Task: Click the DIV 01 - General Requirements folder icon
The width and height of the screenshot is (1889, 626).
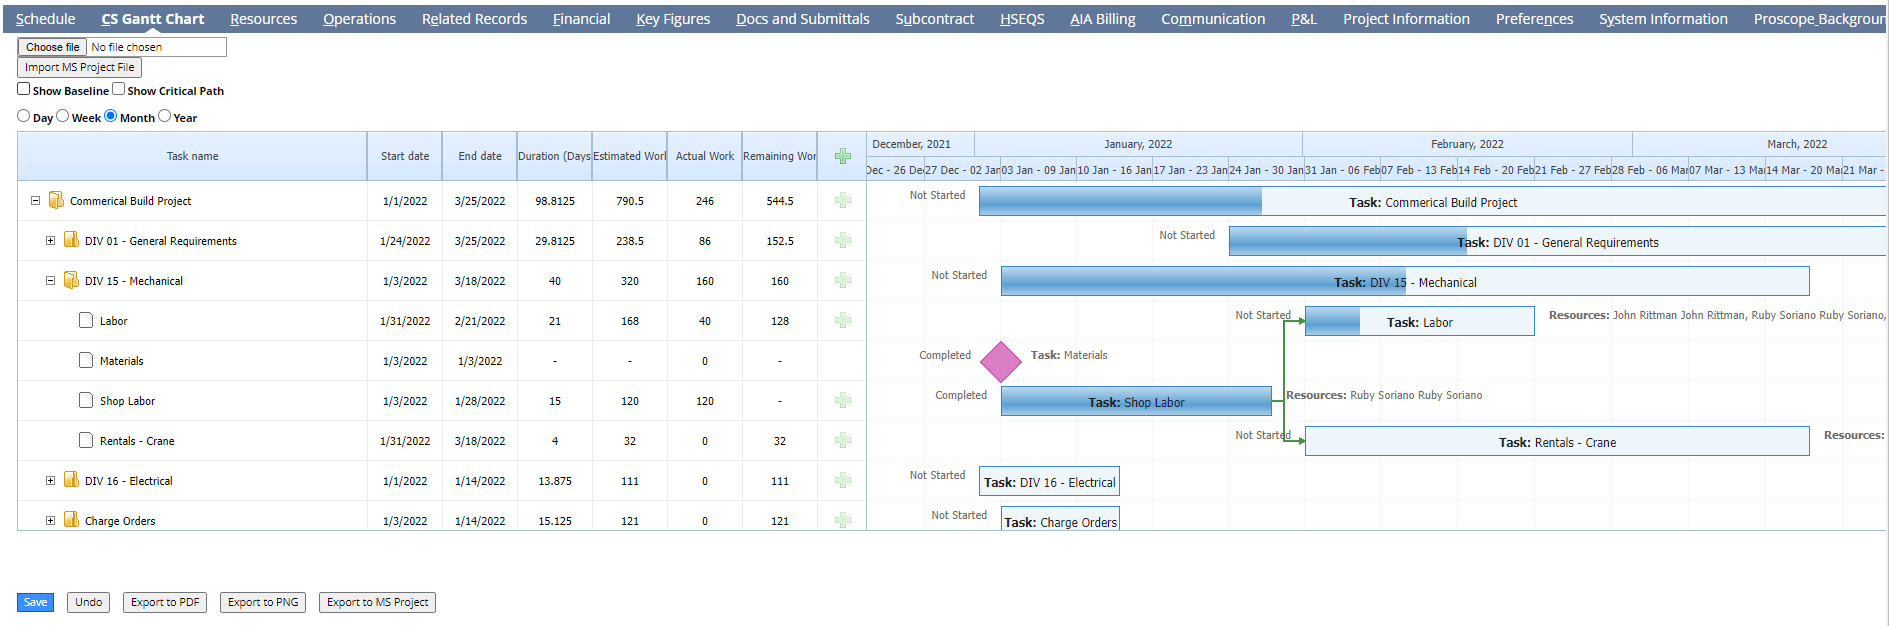Action: (71, 240)
